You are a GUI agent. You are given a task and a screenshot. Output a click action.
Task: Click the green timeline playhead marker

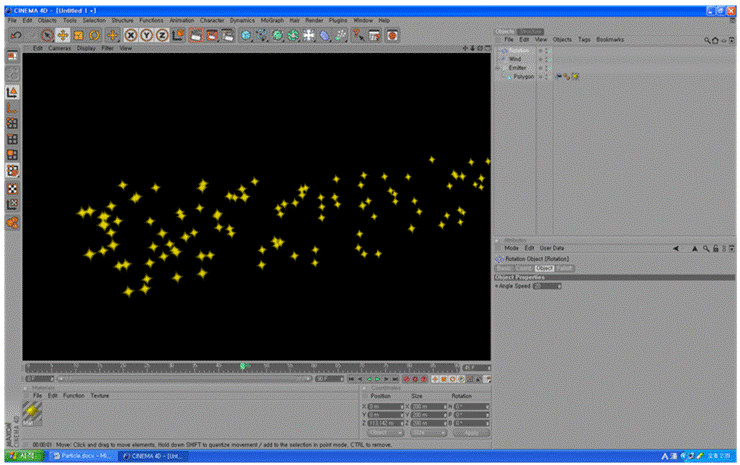[244, 366]
